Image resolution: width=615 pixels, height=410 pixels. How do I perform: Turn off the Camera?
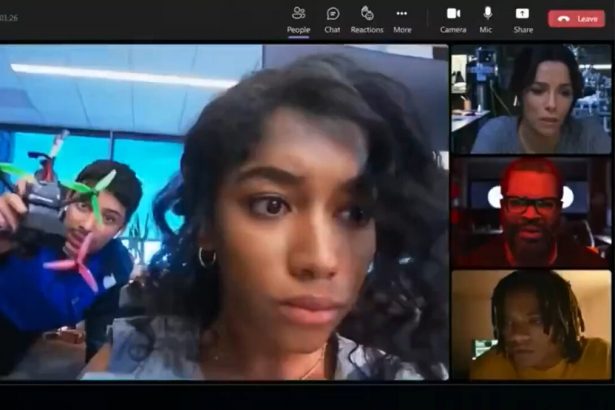[453, 13]
